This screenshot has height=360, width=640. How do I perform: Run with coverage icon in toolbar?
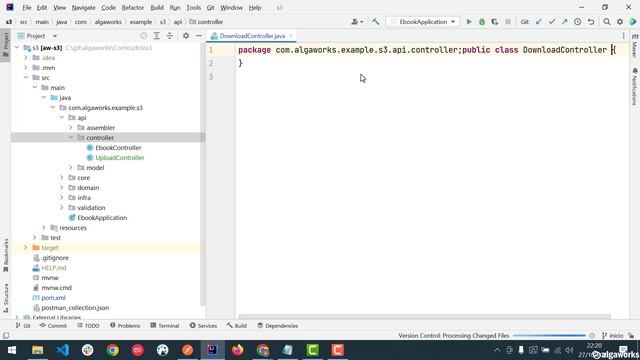tap(495, 22)
